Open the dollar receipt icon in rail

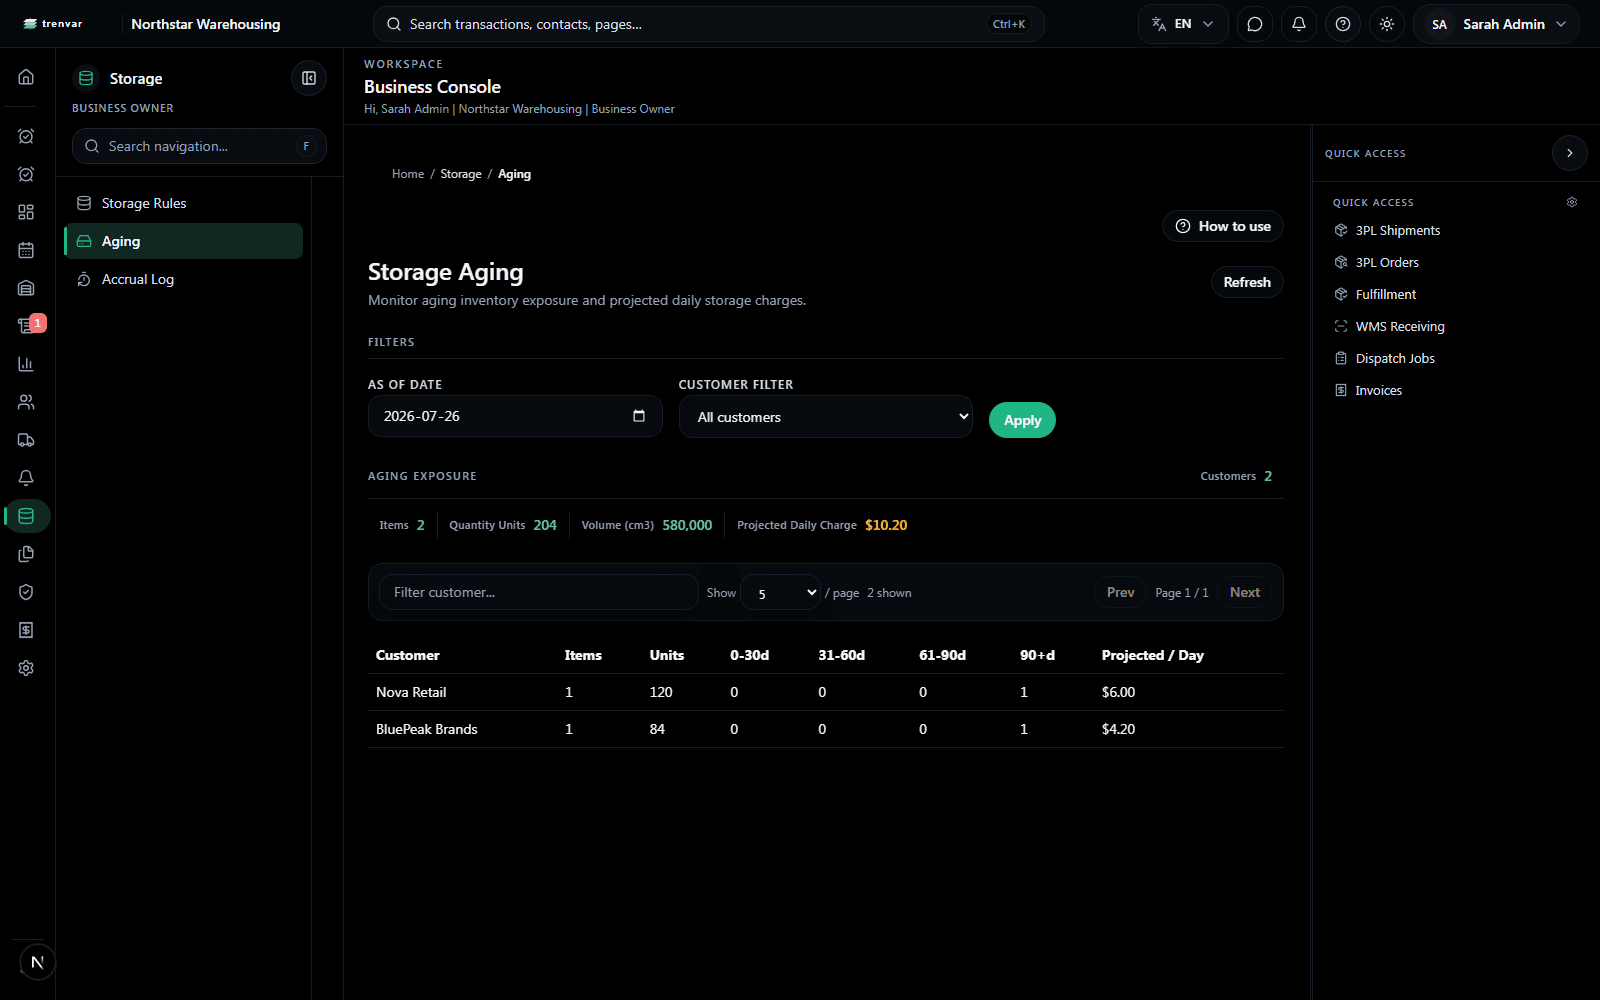click(26, 630)
